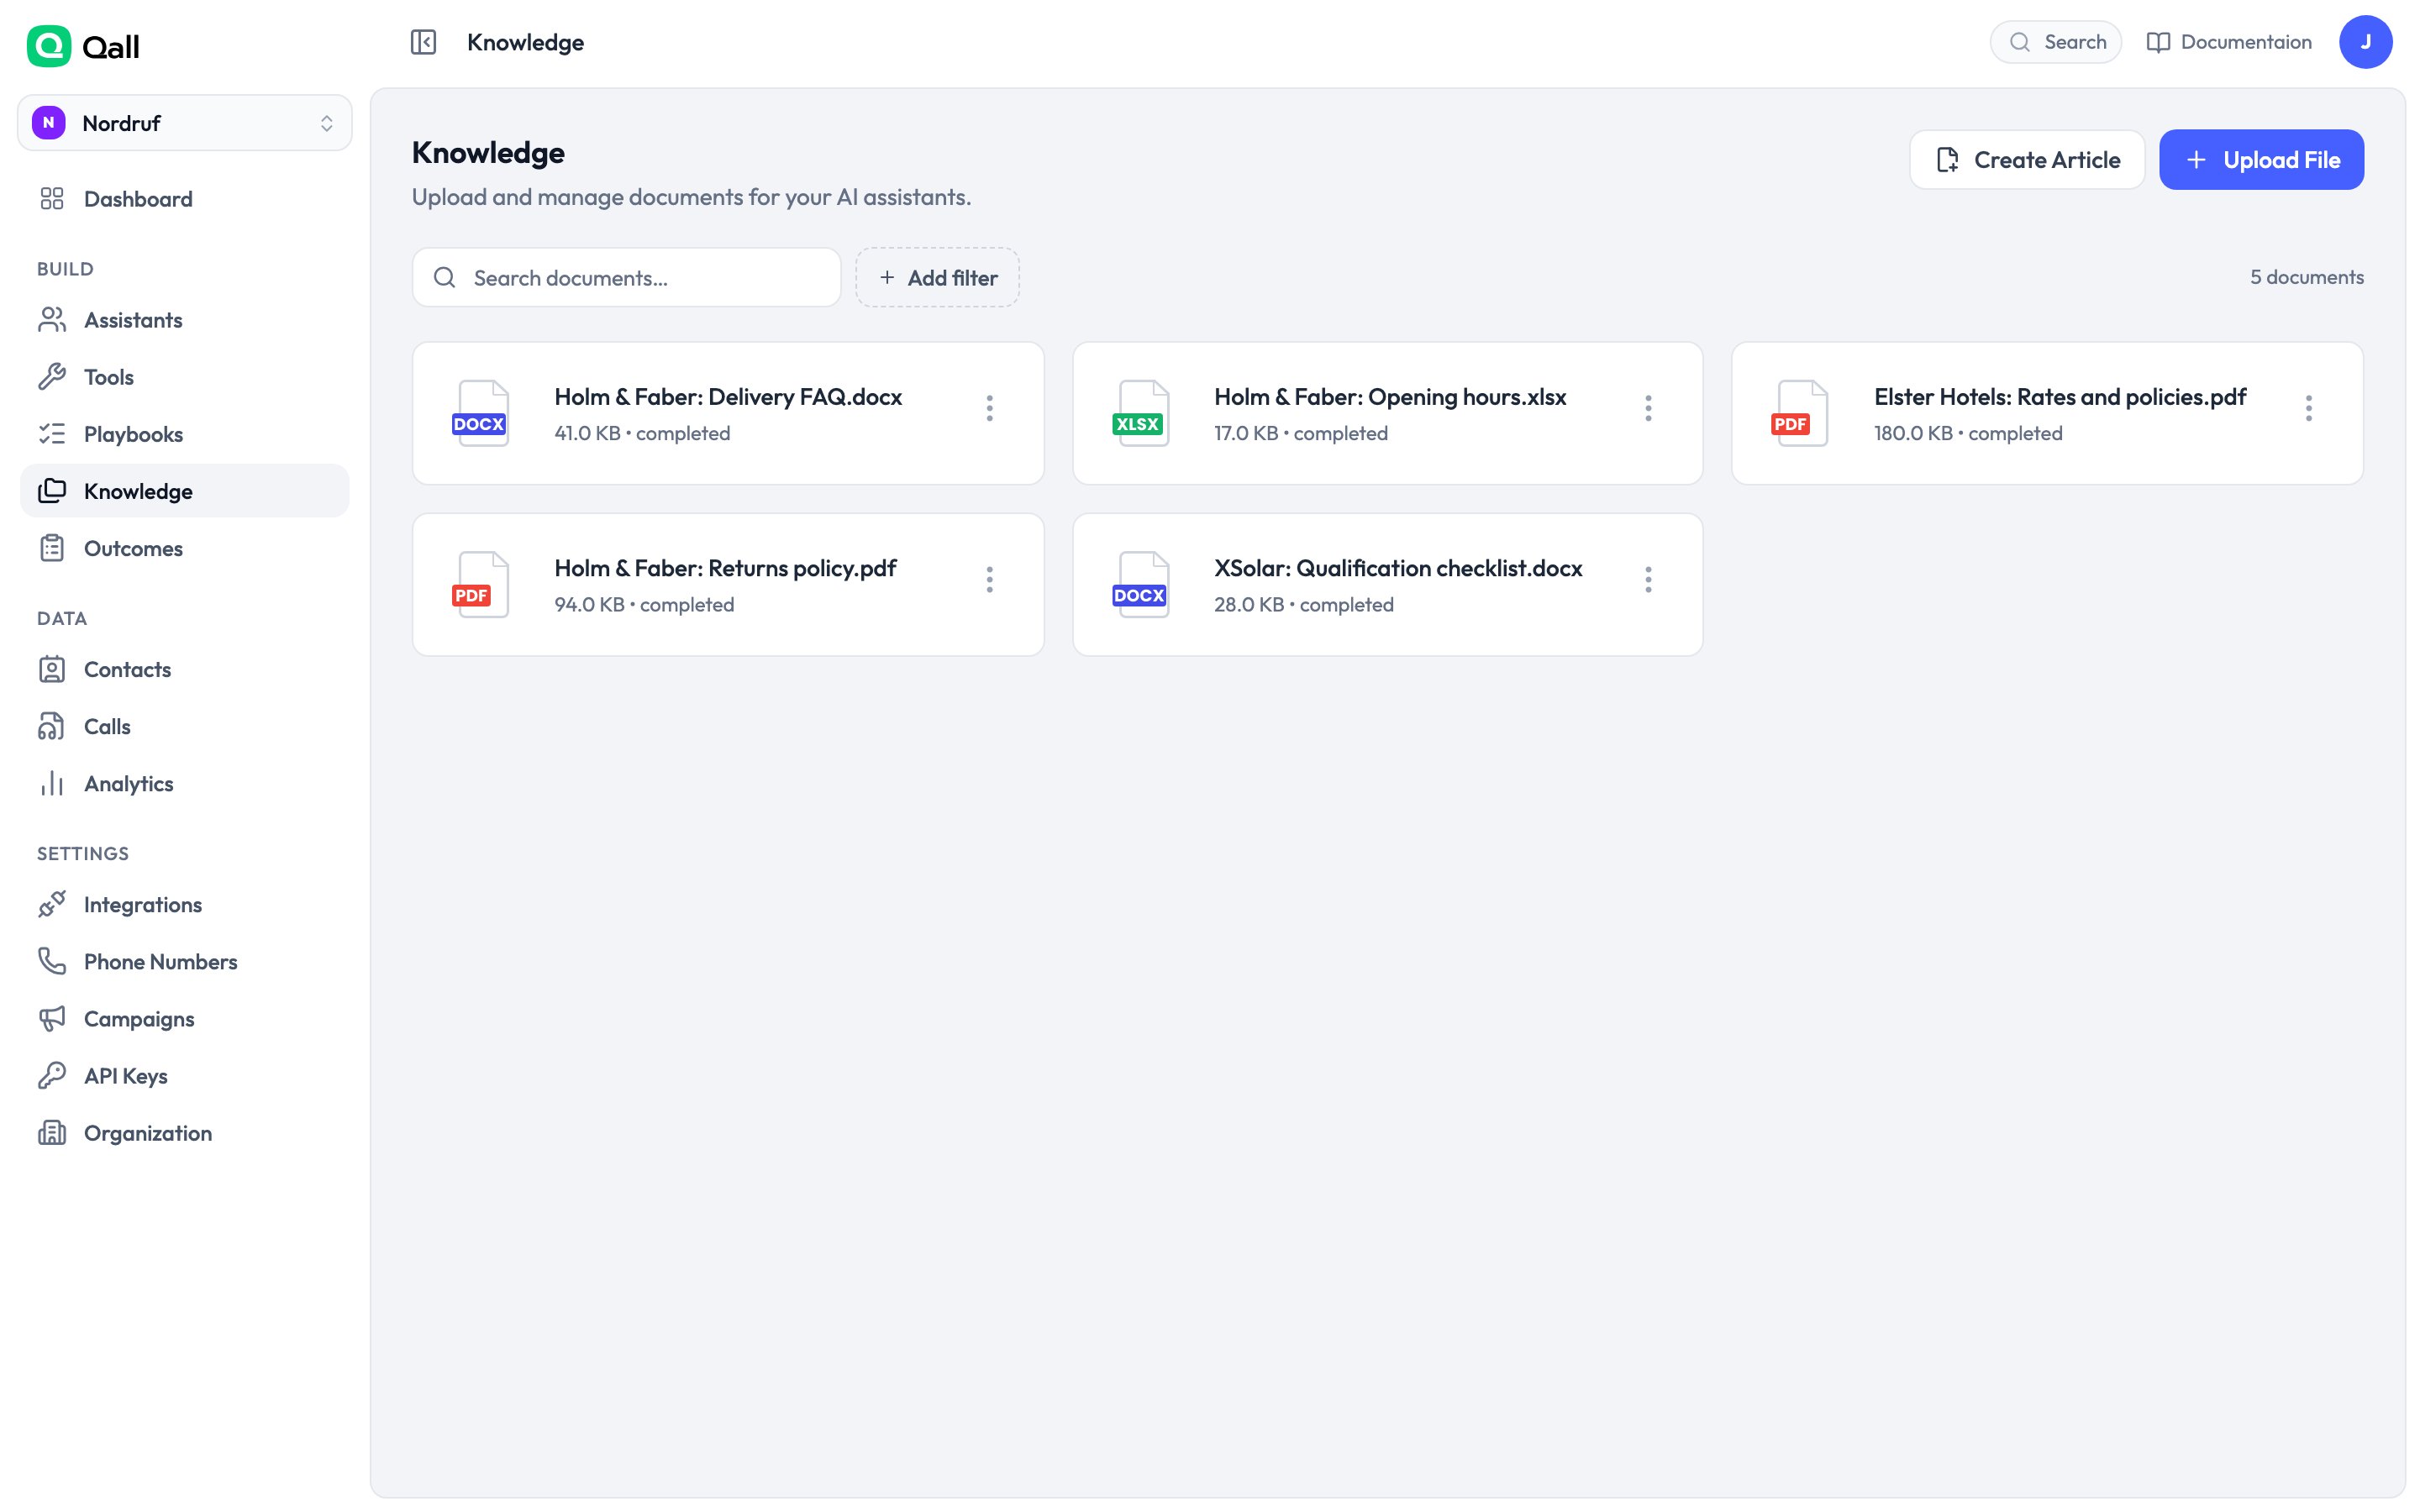Open the user avatar J menu

2365,42
